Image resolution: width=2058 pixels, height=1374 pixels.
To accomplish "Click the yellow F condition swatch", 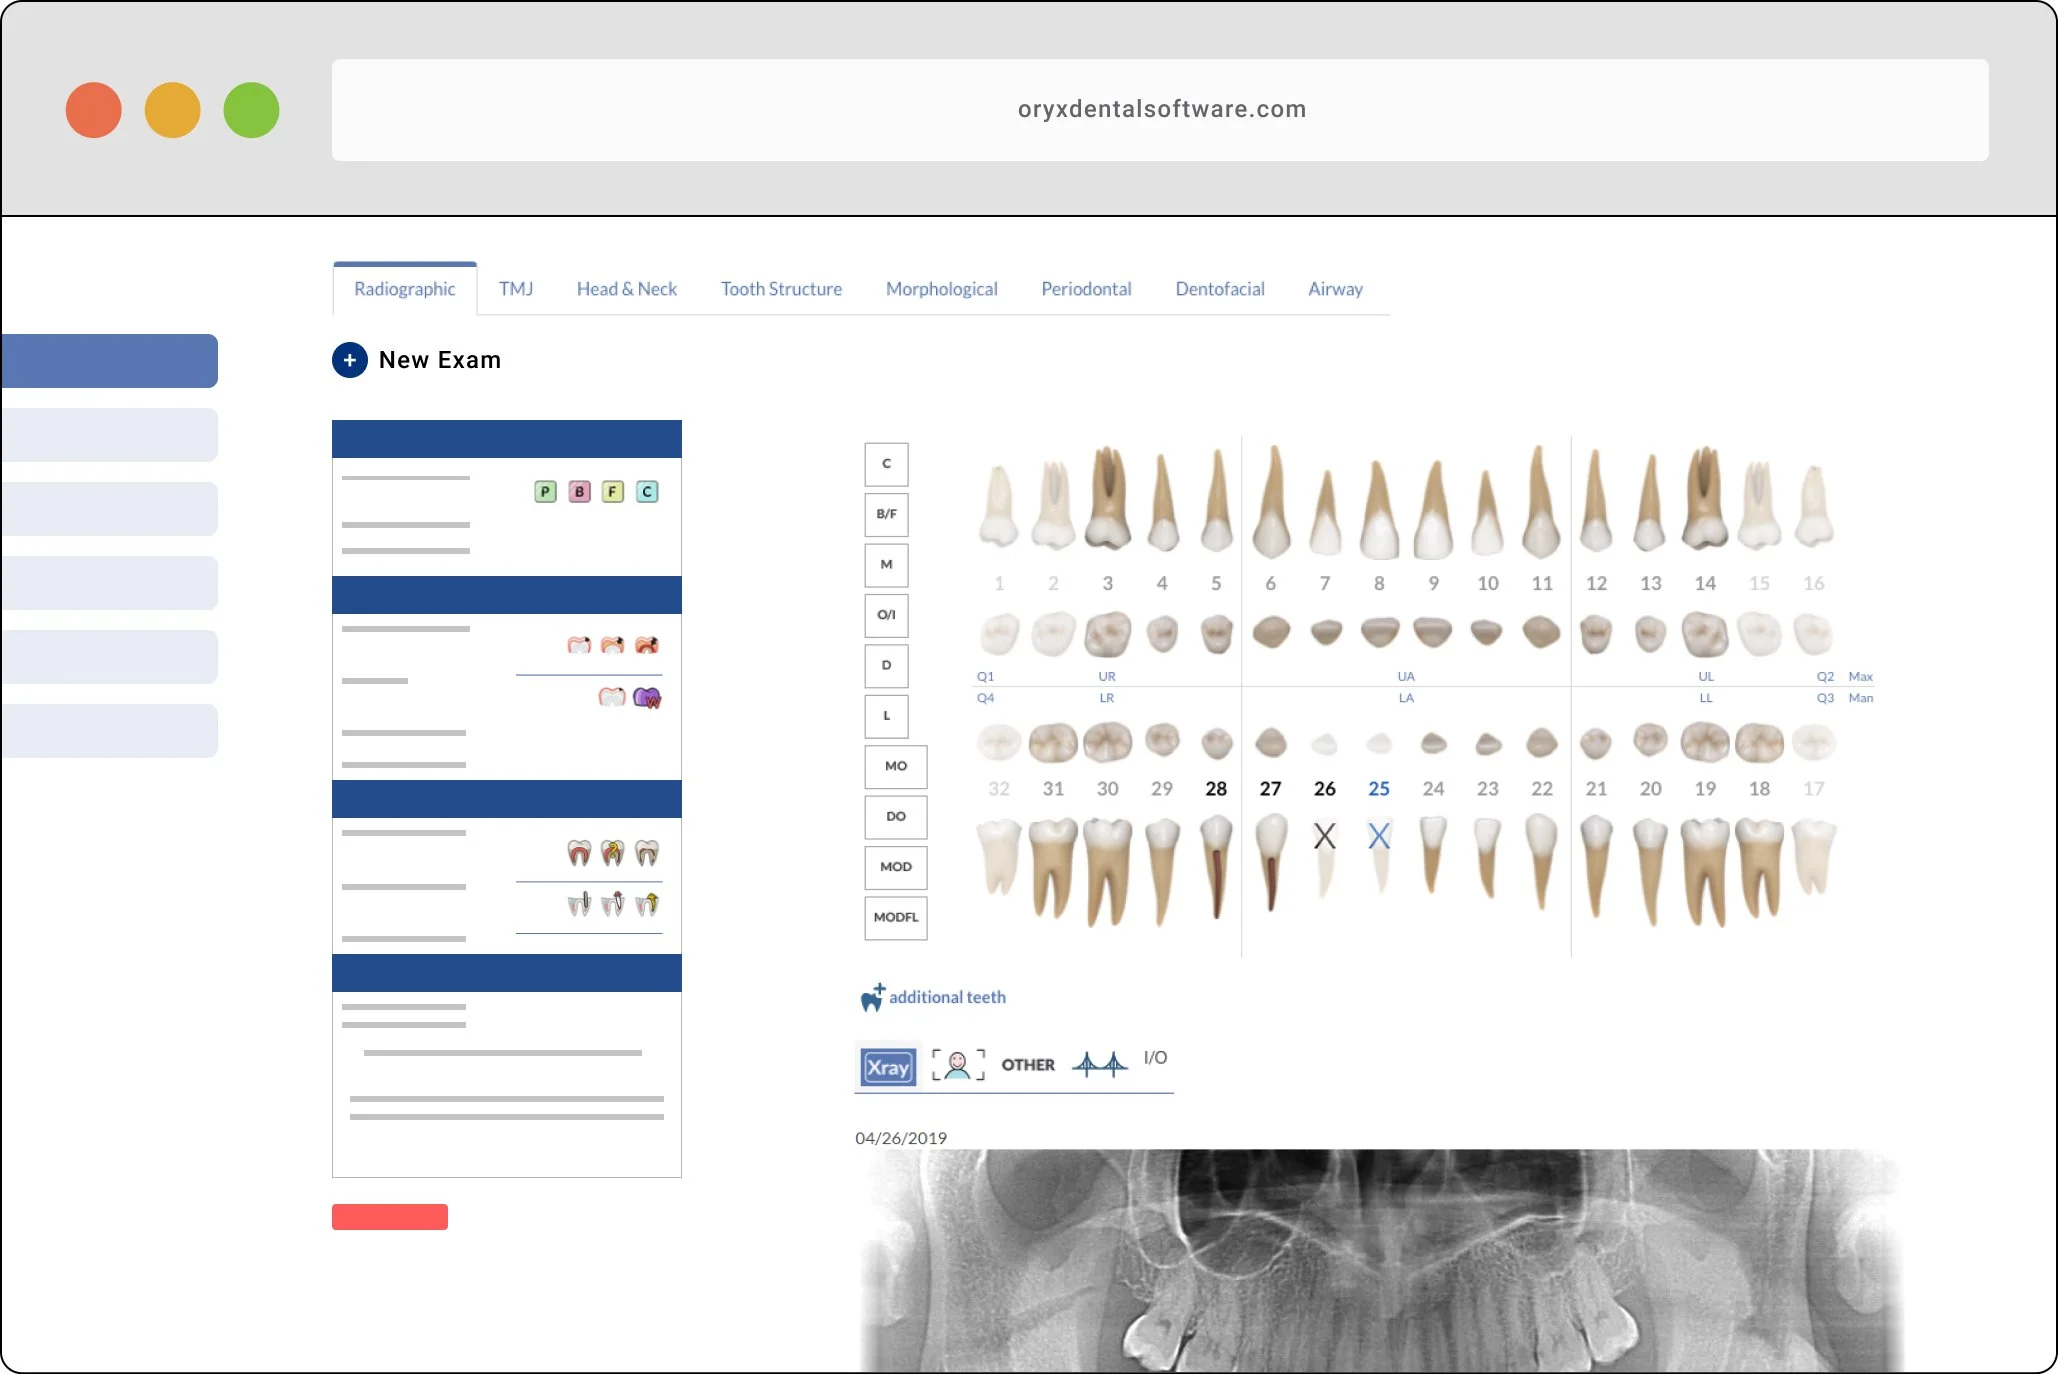I will 613,491.
